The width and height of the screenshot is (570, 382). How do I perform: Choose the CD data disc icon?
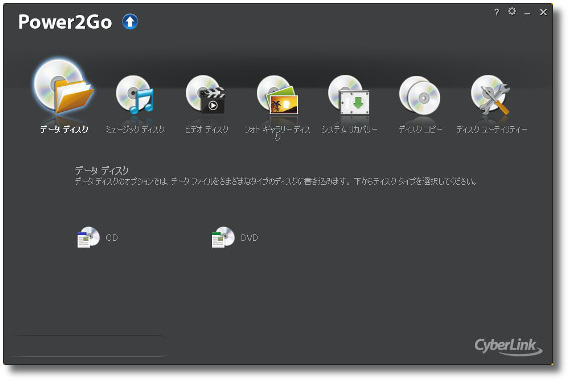[88, 237]
